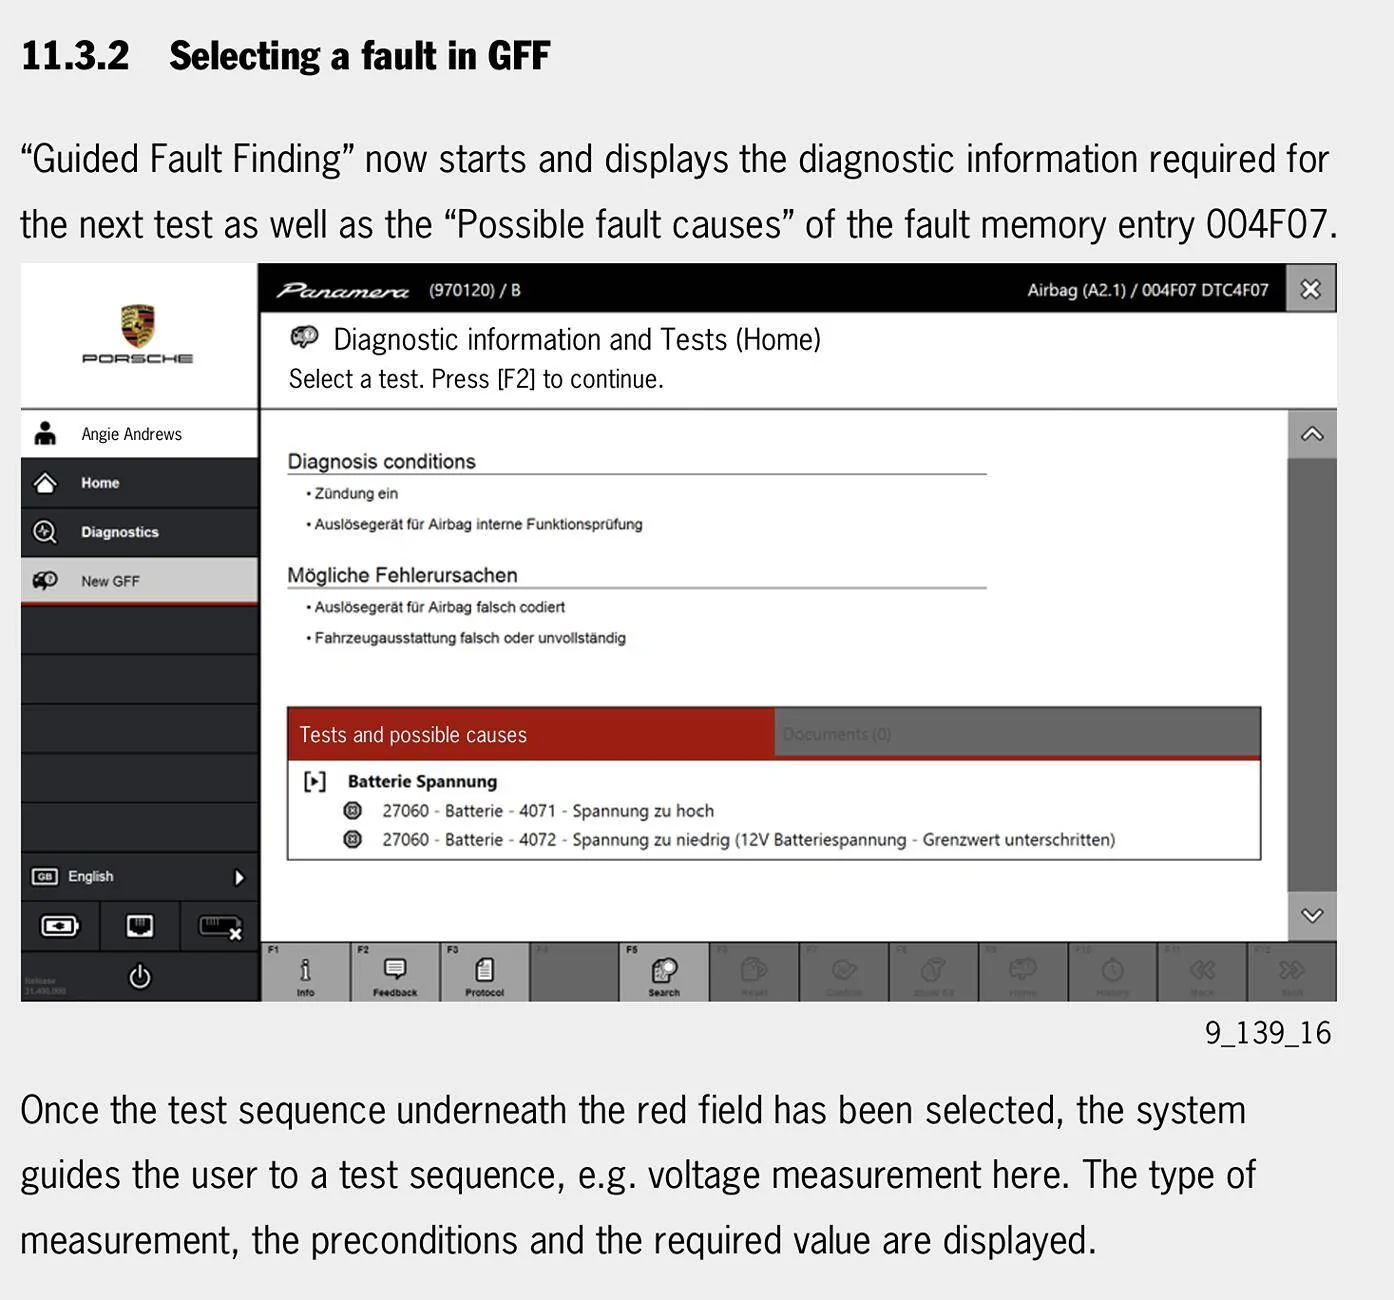Click the icon beside Diagnostic information and Tests
The height and width of the screenshot is (1300, 1394).
coord(304,338)
